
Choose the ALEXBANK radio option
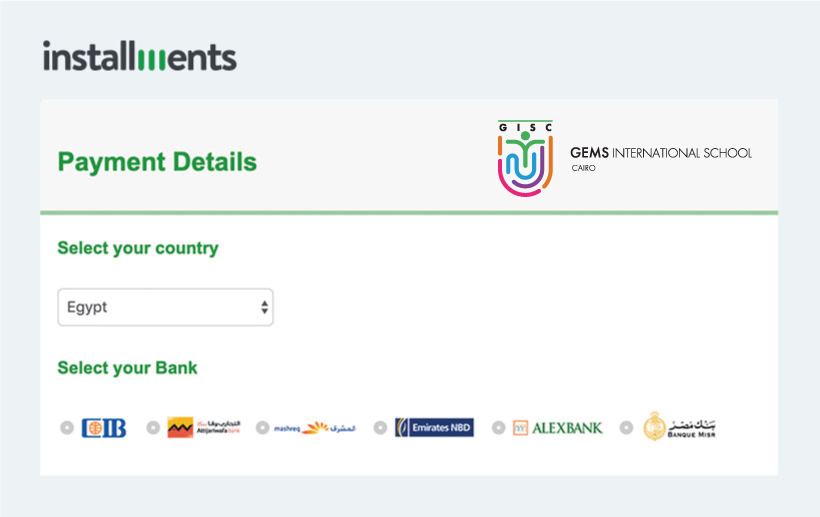click(x=498, y=428)
